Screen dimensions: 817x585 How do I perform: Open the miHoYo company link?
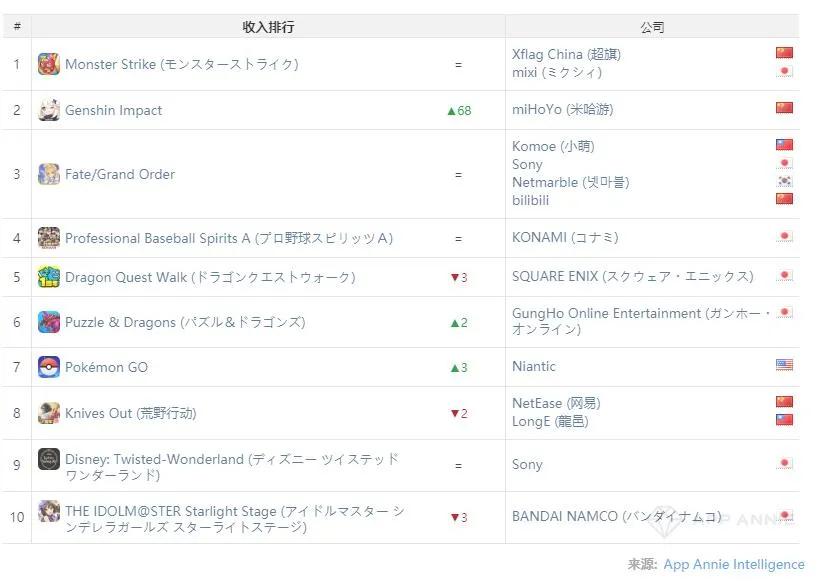coord(562,109)
